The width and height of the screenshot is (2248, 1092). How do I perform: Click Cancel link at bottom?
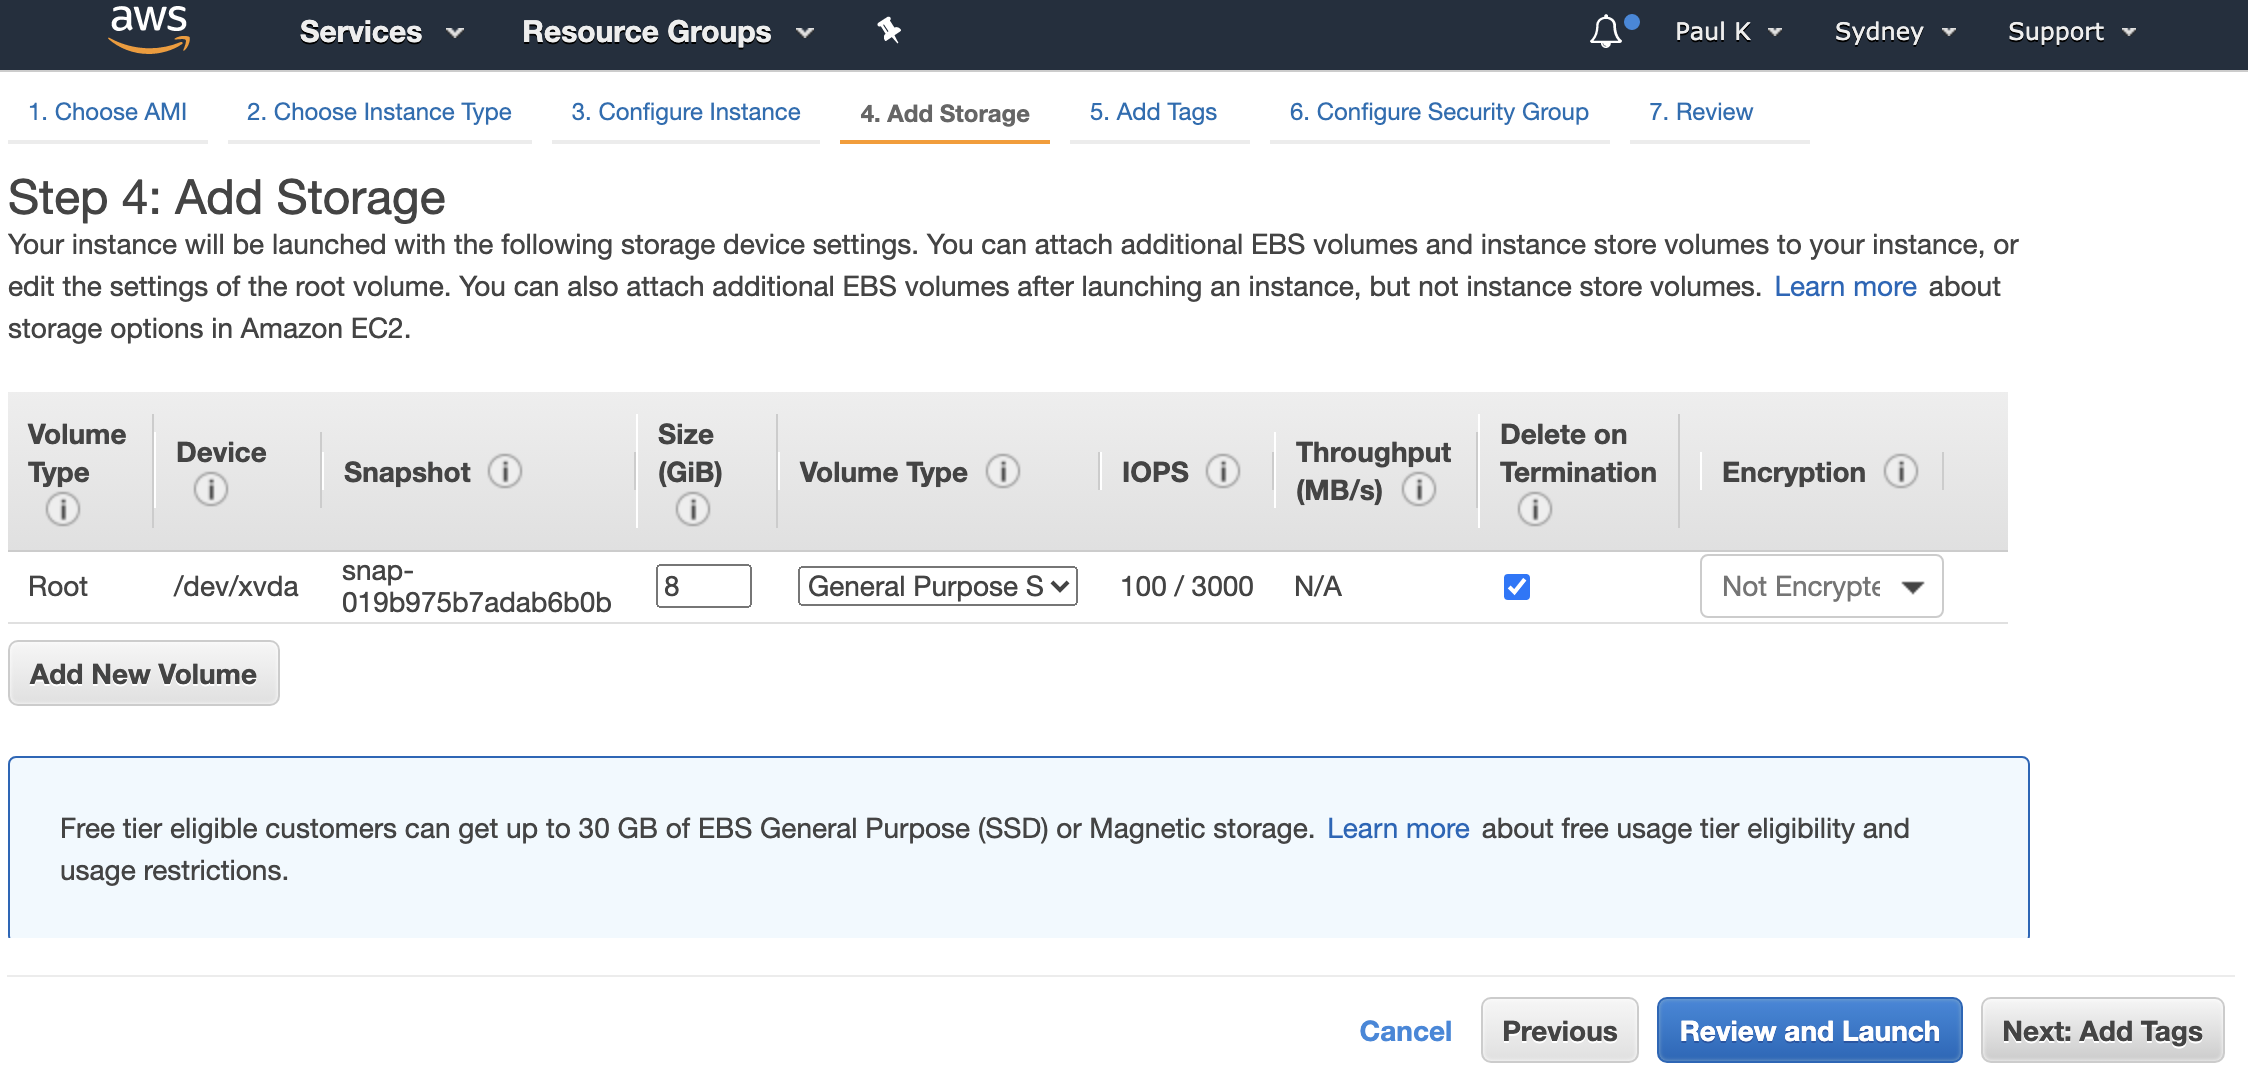[x=1405, y=1031]
